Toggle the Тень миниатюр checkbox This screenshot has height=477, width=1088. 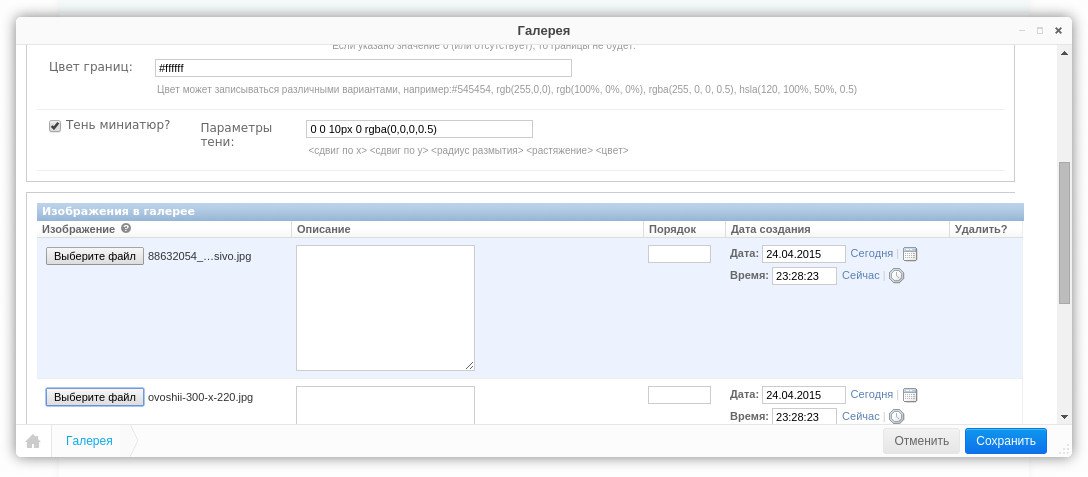(x=56, y=126)
